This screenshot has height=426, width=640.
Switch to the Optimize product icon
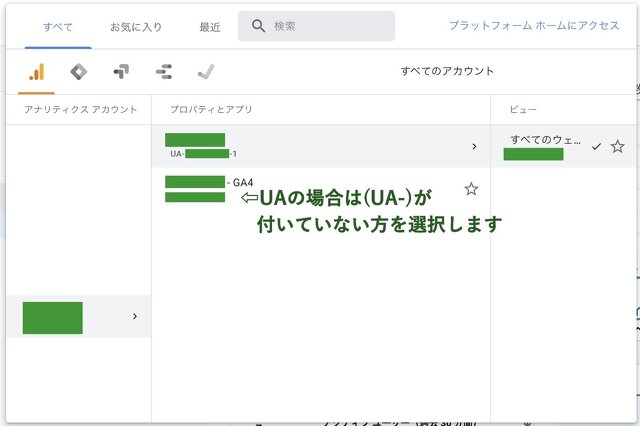point(121,72)
